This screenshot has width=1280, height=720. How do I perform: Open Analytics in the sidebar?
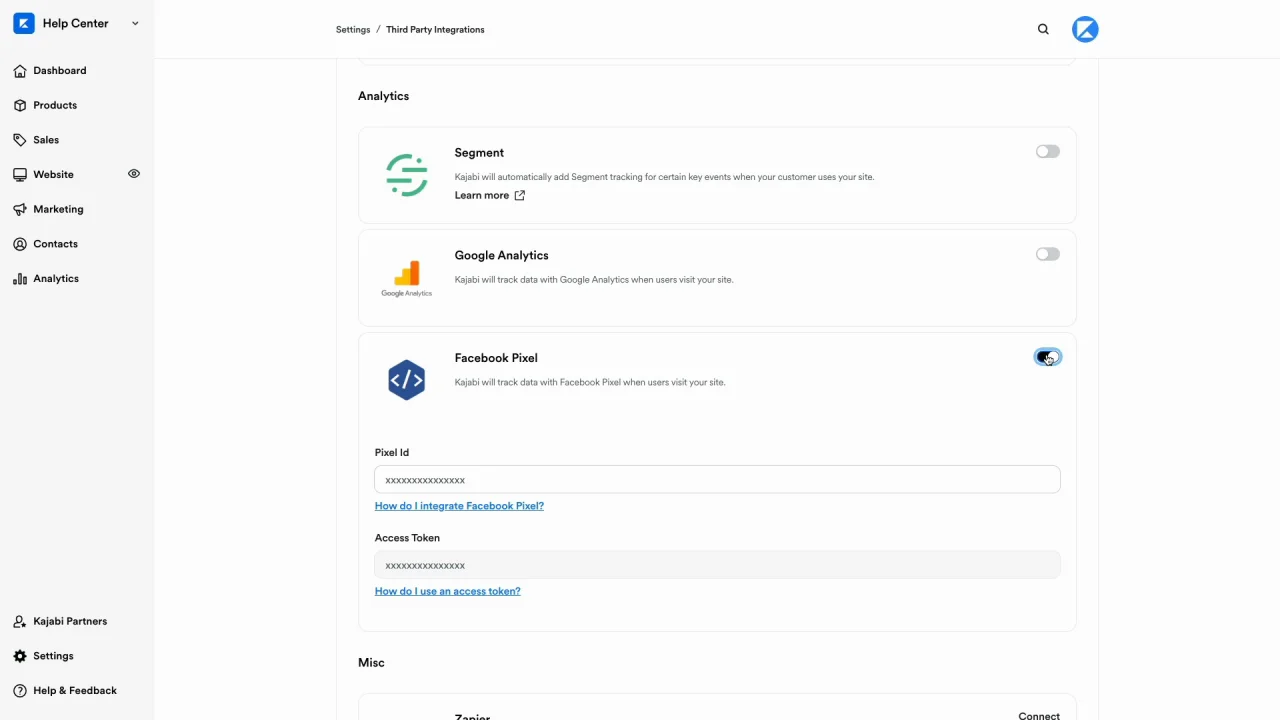[56, 279]
